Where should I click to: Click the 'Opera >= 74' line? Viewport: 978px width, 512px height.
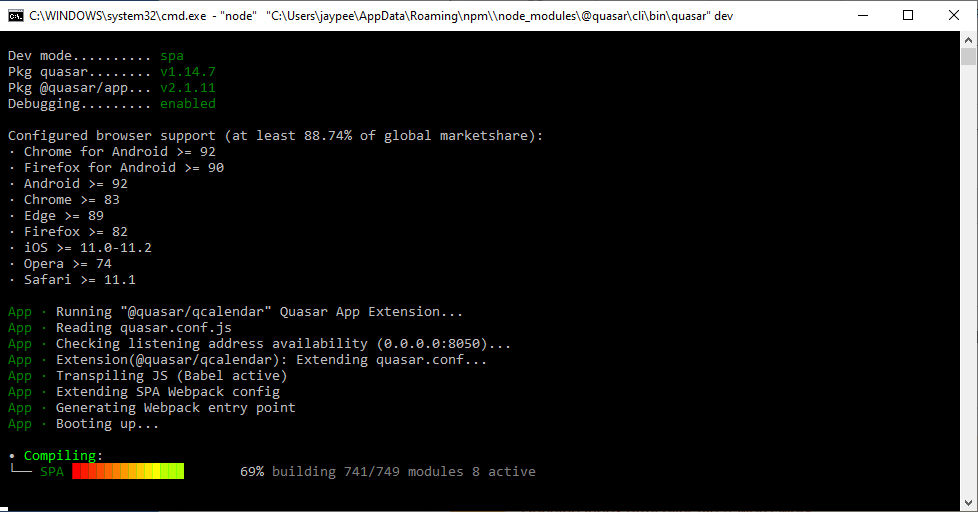[60, 264]
